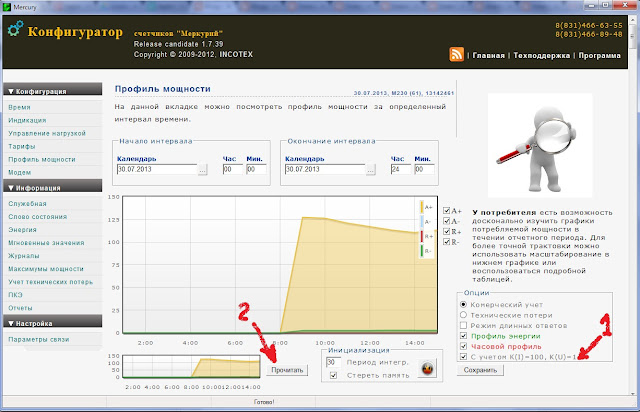Open the Журналы sidebar item

tap(24, 256)
